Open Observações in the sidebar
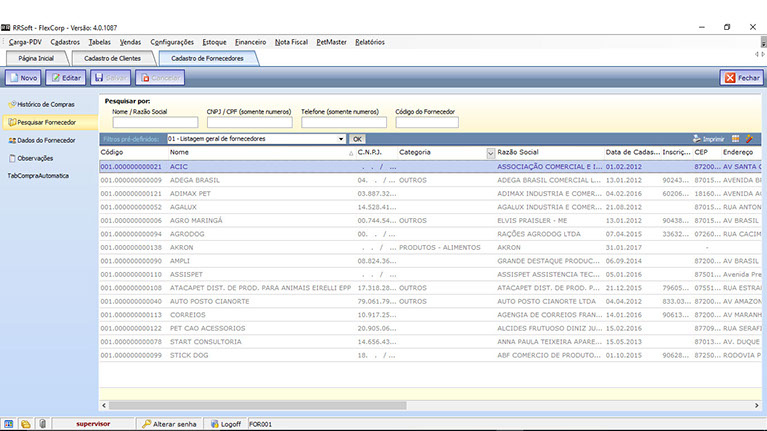 (35, 158)
